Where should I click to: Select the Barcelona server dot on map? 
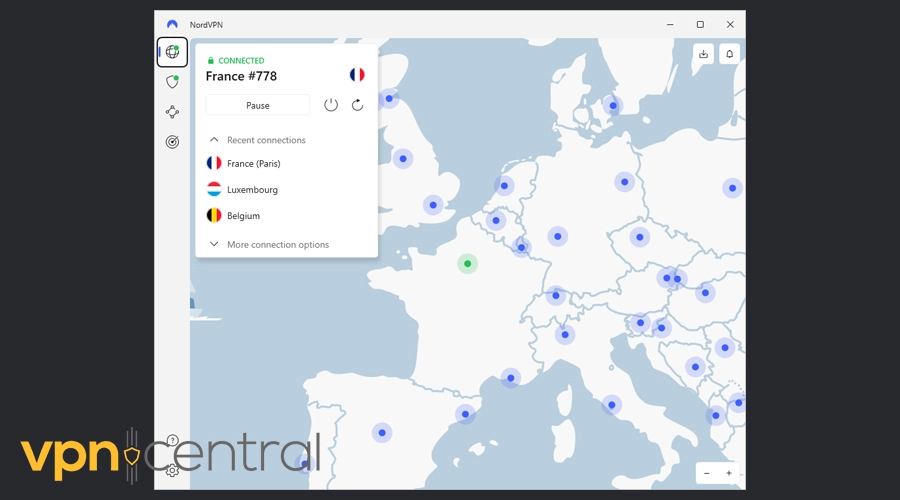(x=465, y=414)
